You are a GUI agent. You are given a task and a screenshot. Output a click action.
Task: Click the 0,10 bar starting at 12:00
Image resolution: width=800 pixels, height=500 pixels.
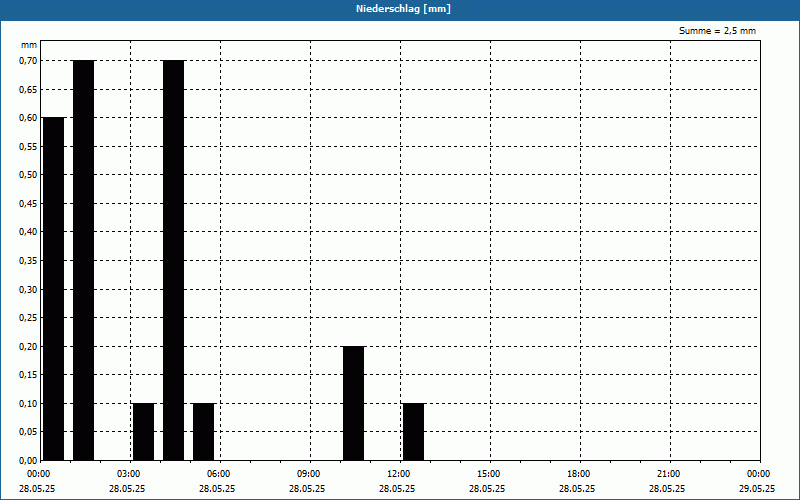[413, 432]
